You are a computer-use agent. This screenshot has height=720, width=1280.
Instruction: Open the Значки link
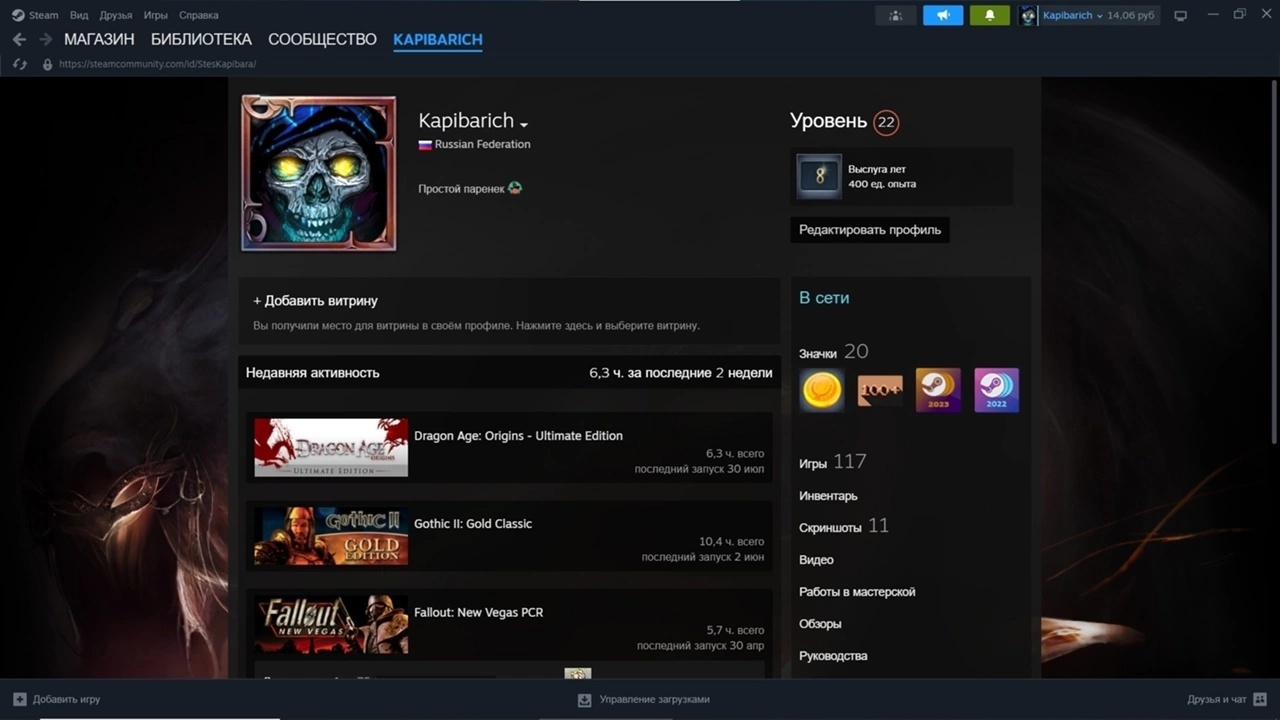click(x=818, y=353)
